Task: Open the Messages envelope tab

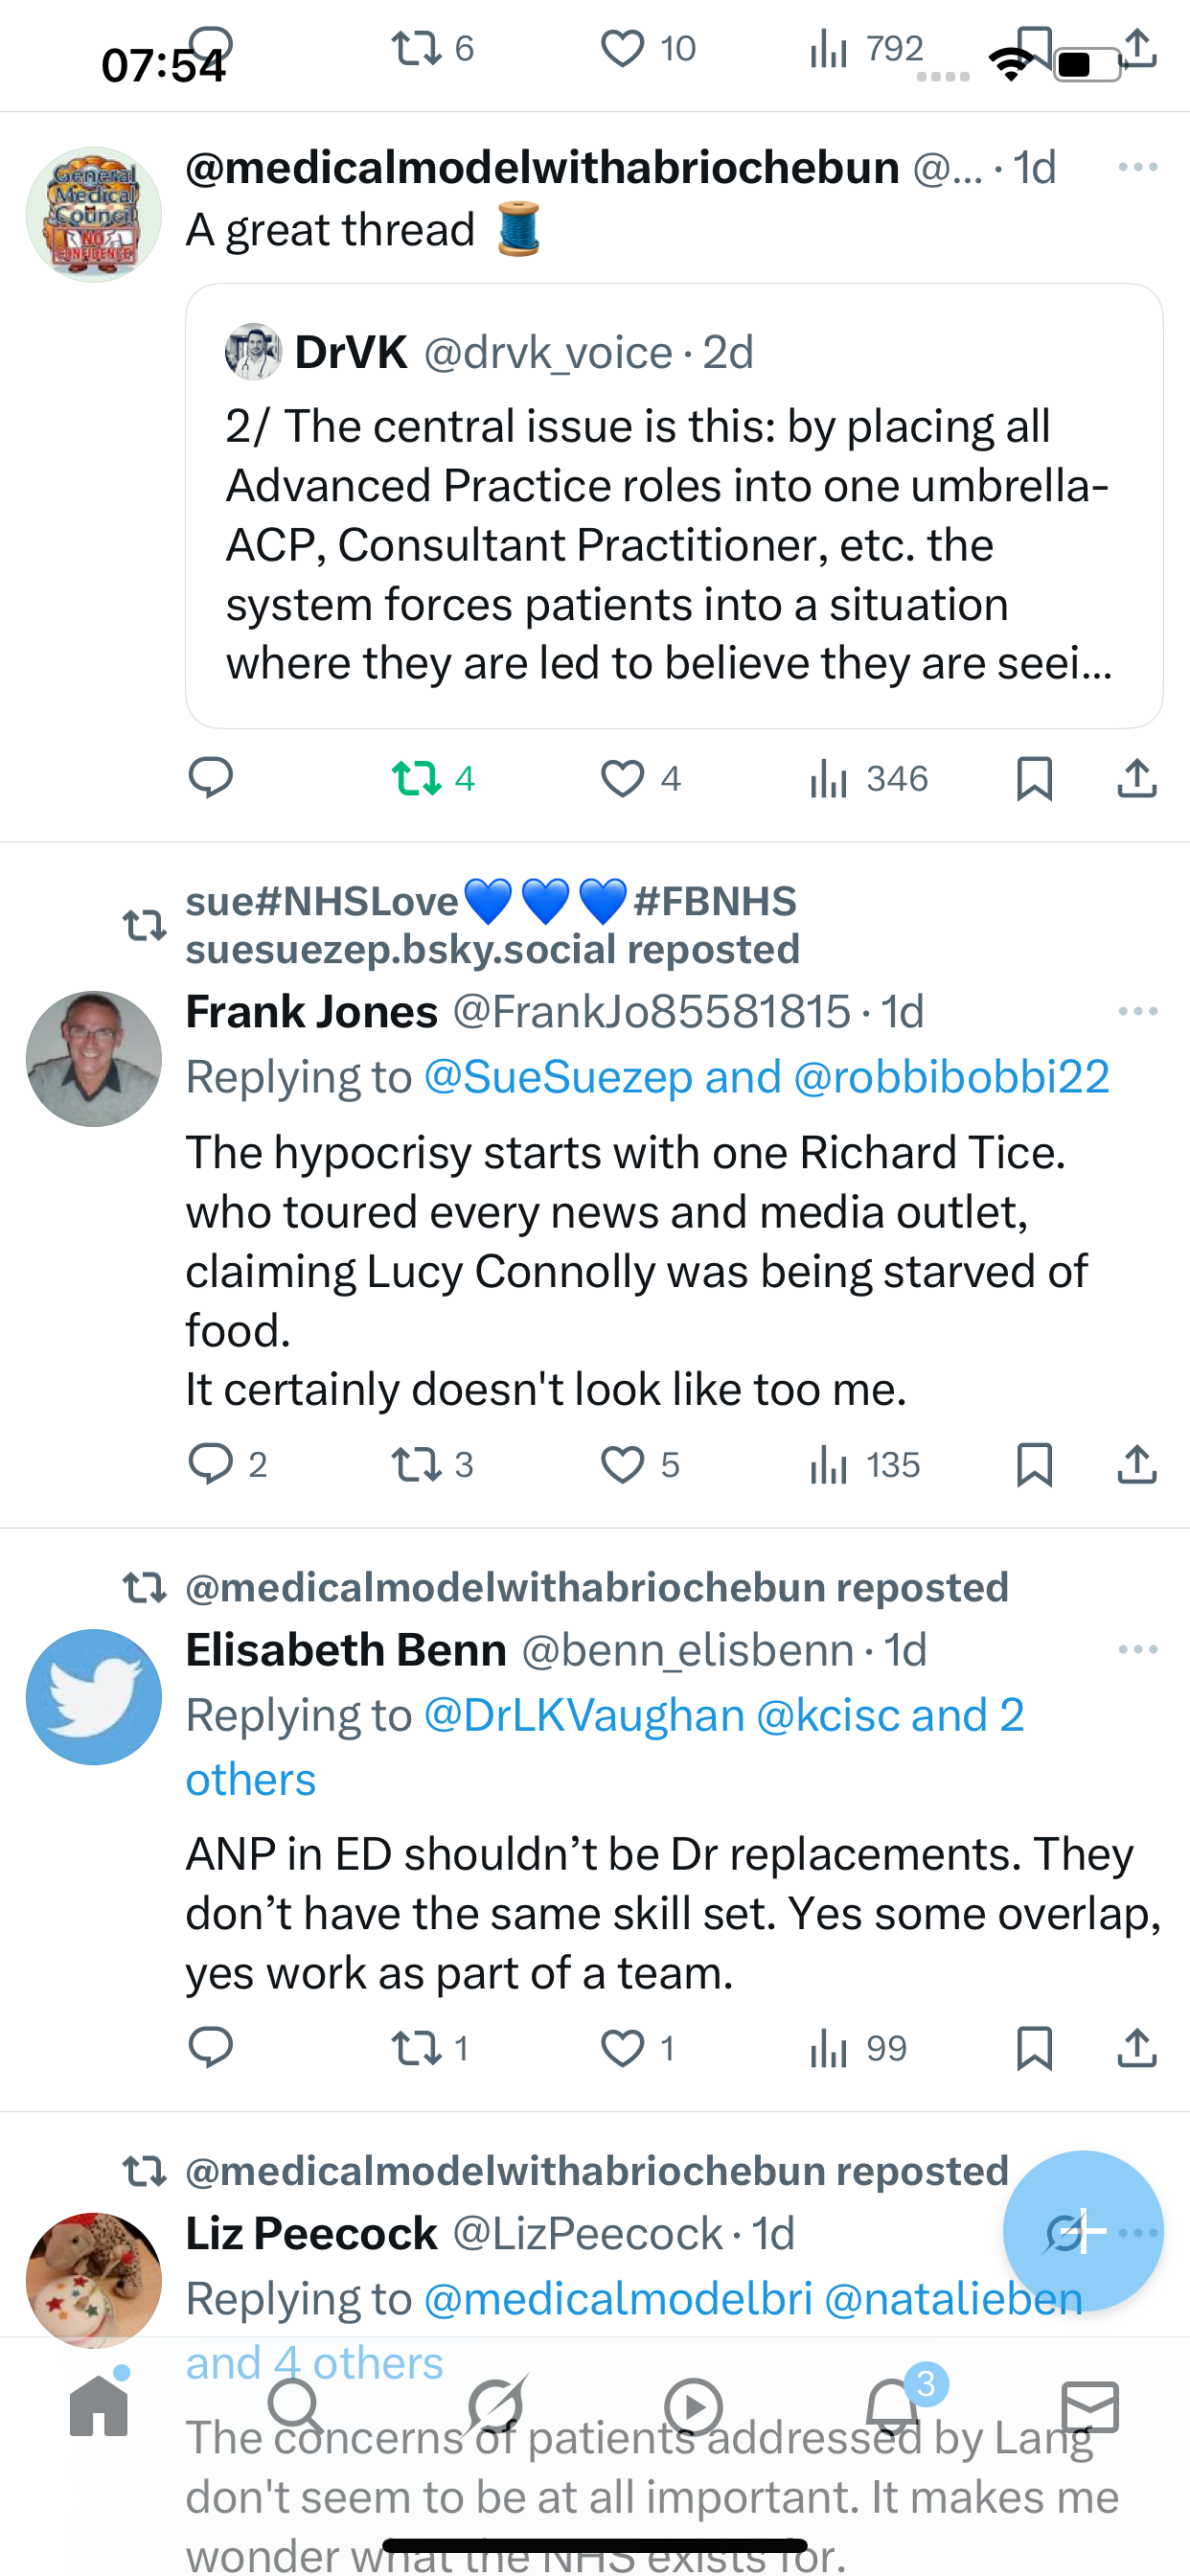Action: (x=1089, y=2407)
